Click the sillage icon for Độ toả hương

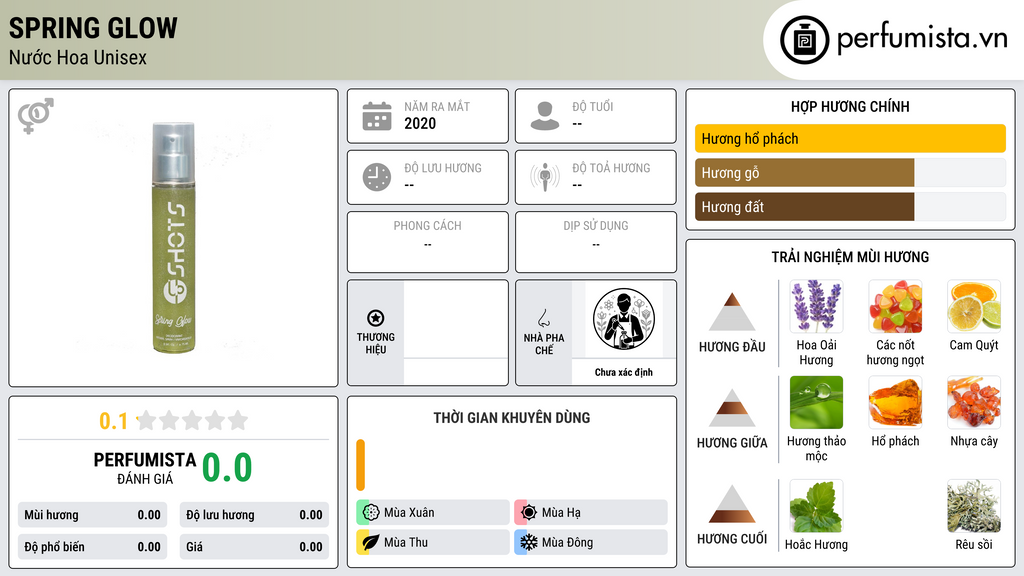tap(545, 177)
